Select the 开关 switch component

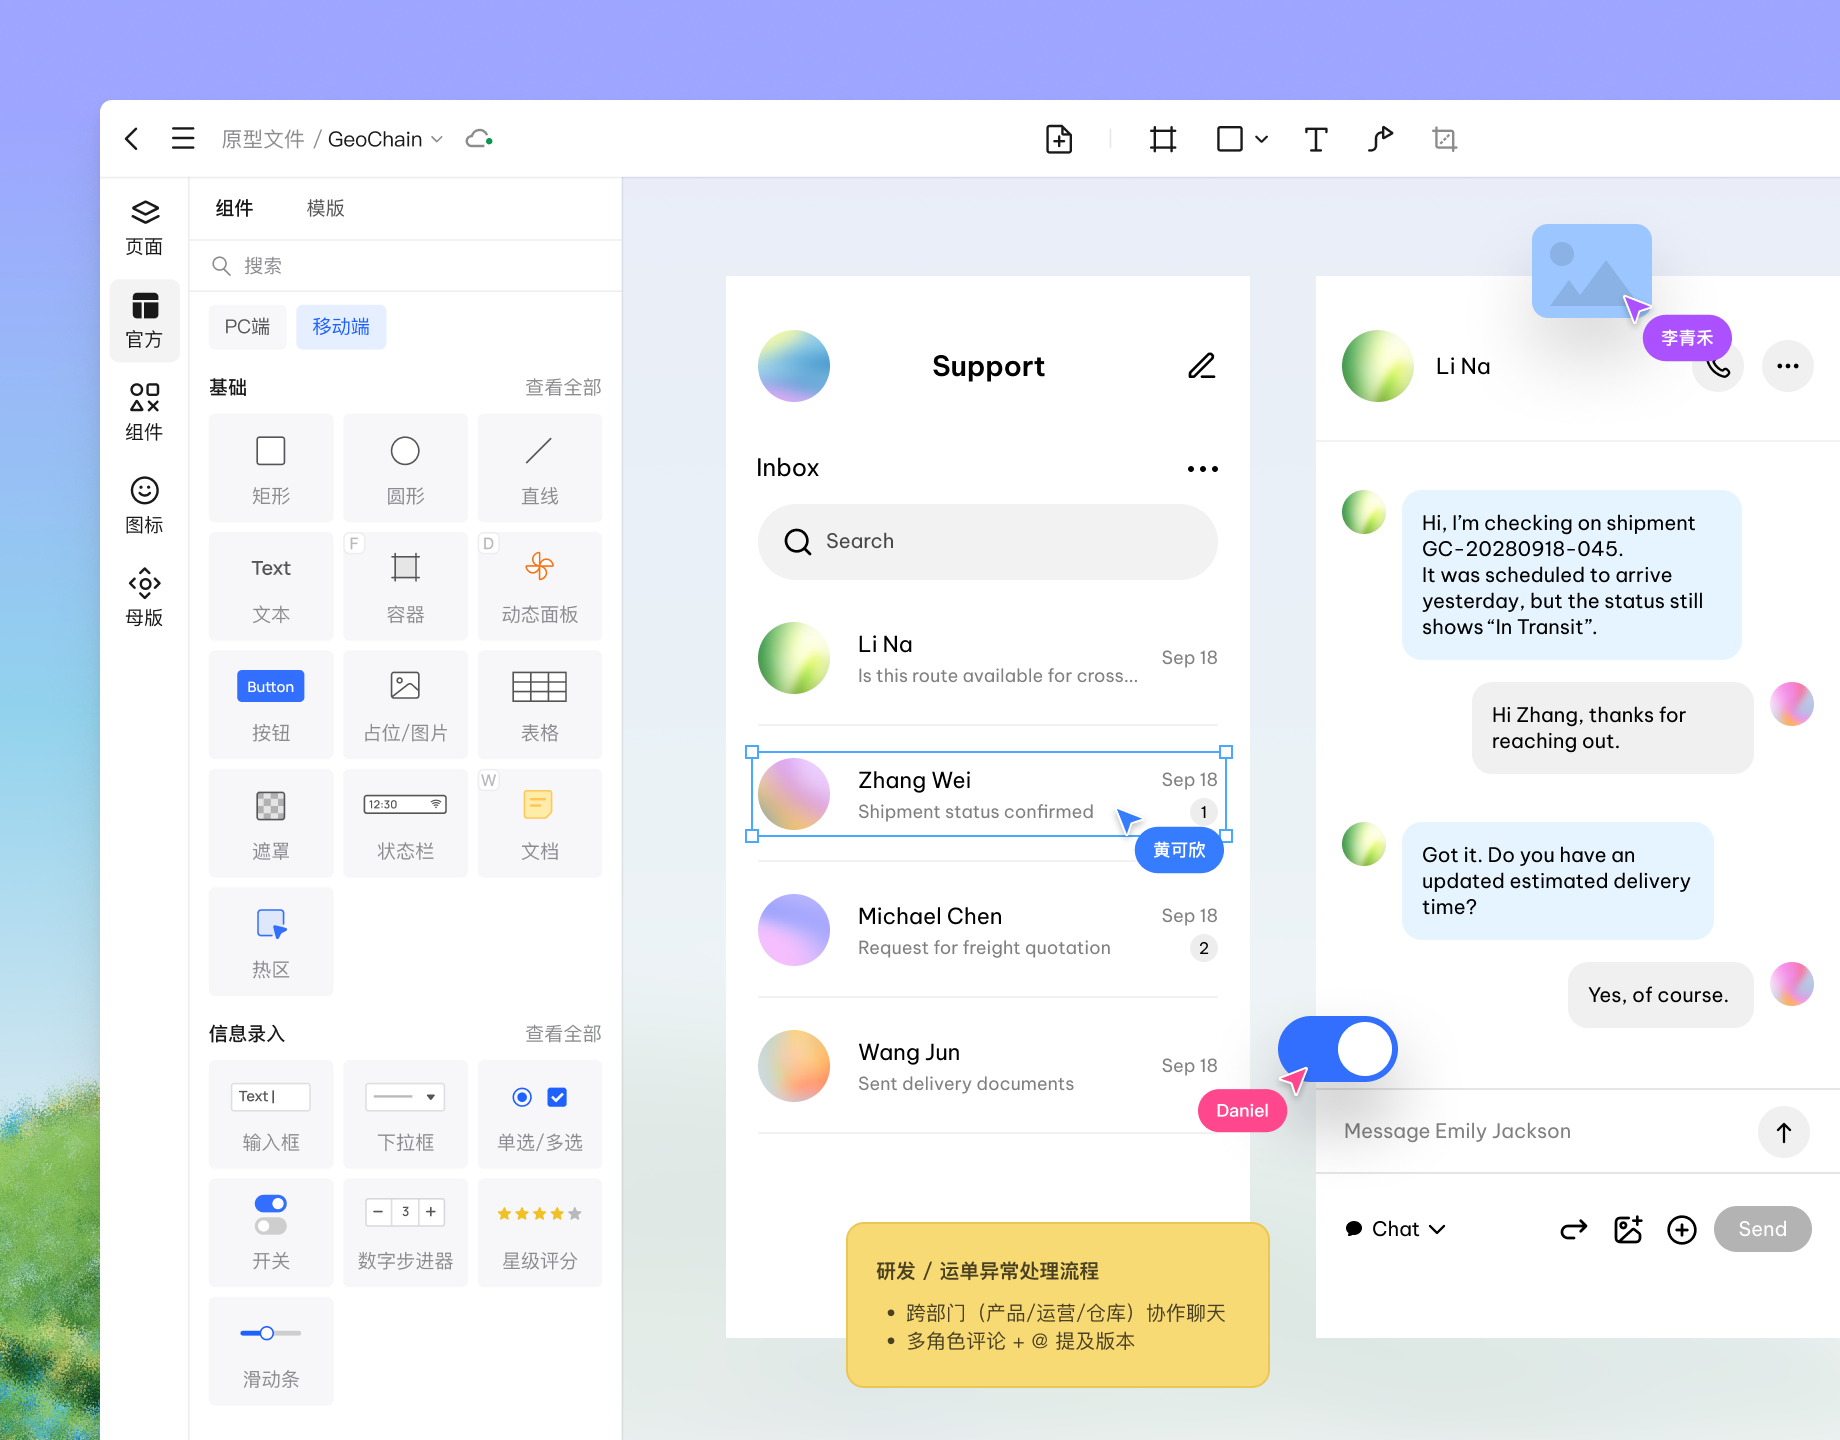coord(271,1232)
